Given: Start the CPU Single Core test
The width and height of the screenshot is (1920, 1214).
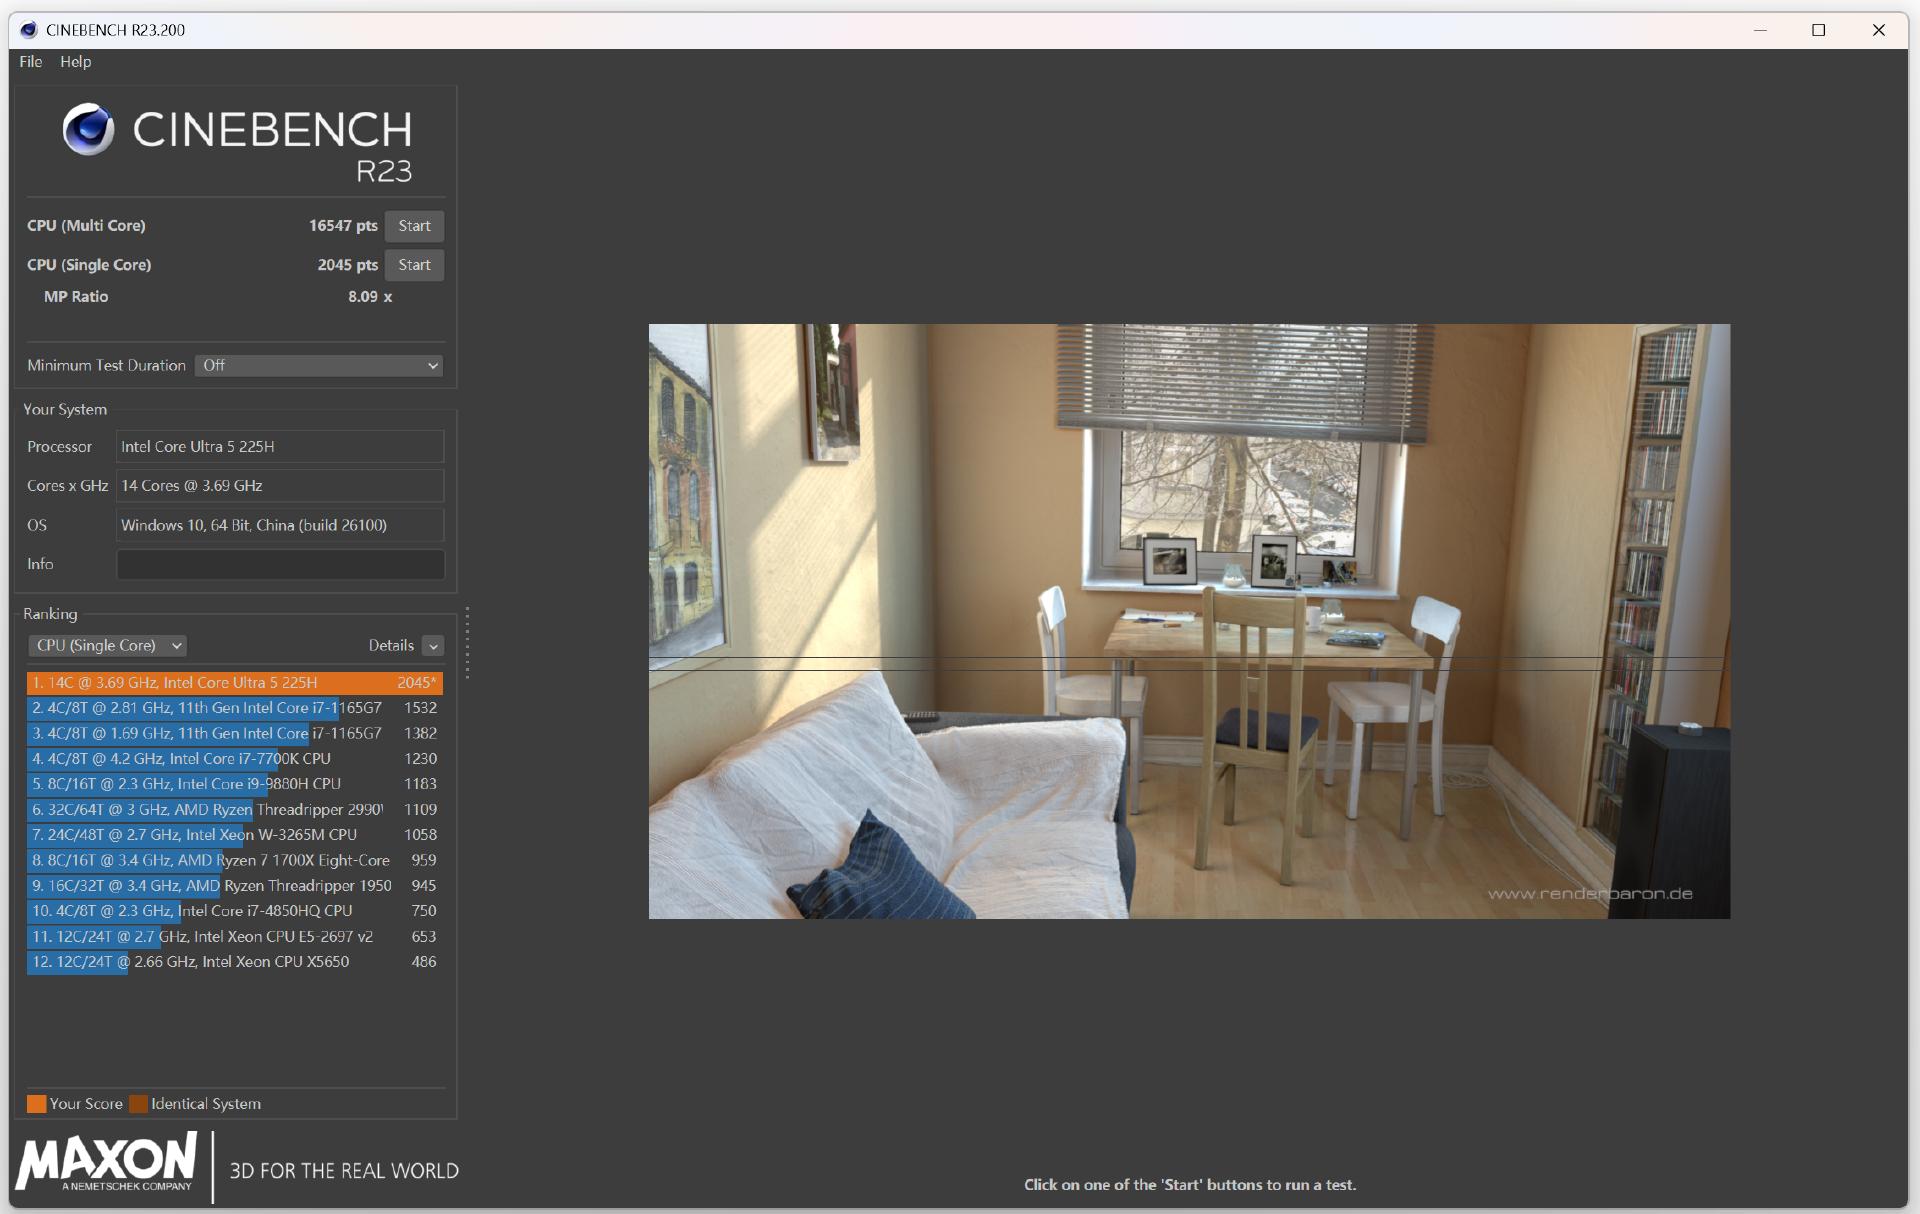Looking at the screenshot, I should [414, 265].
